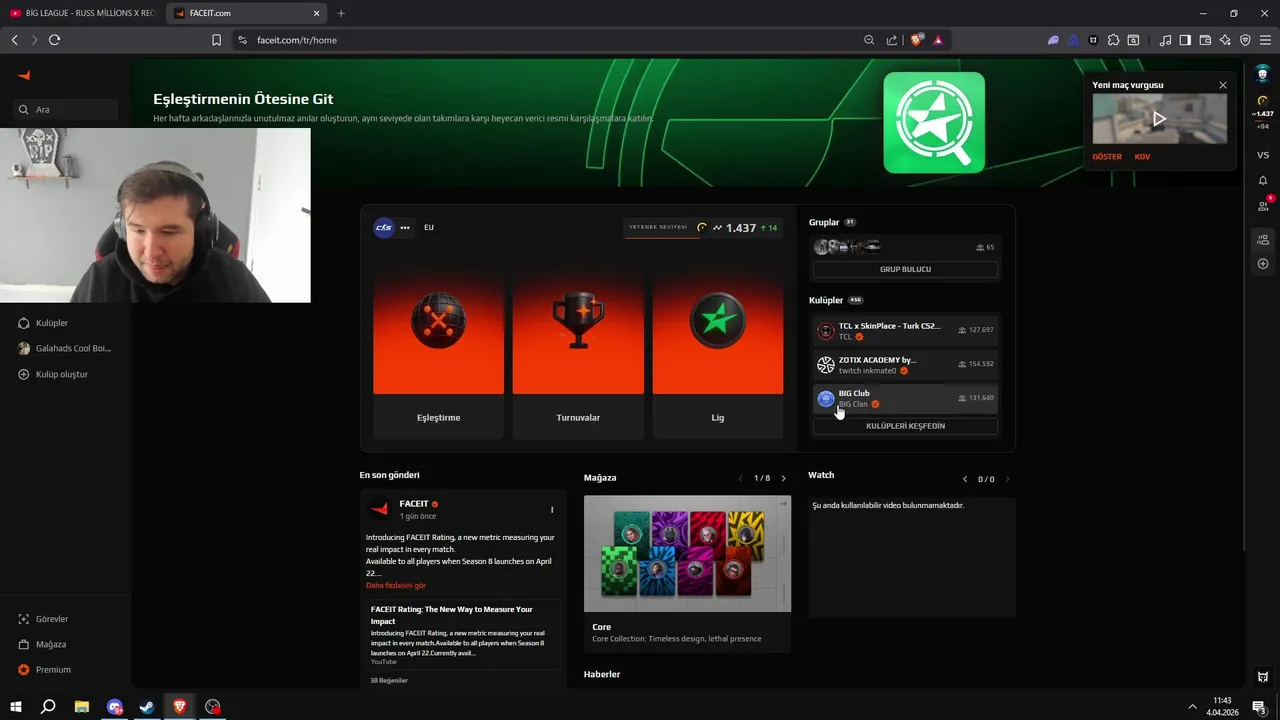Open friends icon with red badge
Screen dimensions: 1280x720
tap(1263, 205)
